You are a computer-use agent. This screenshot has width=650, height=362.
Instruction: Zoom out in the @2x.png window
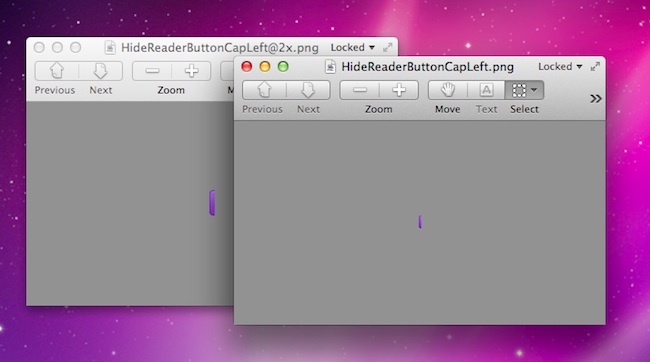click(152, 71)
